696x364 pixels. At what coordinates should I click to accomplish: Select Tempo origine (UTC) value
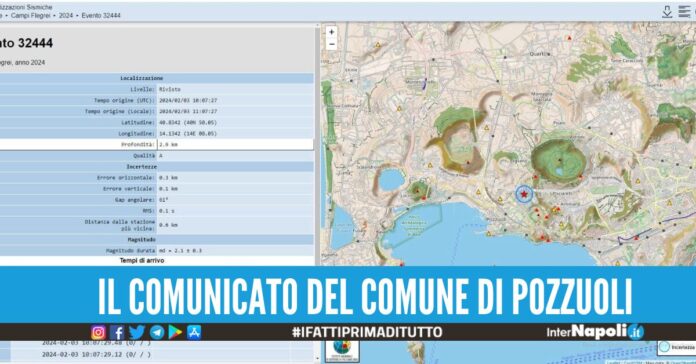188,101
